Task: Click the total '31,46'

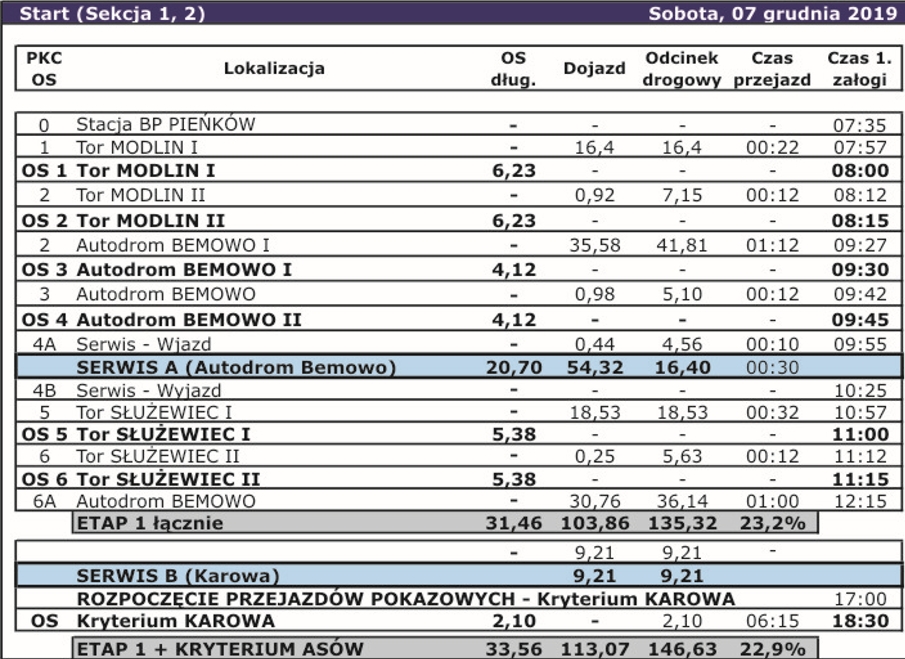Action: [x=514, y=523]
